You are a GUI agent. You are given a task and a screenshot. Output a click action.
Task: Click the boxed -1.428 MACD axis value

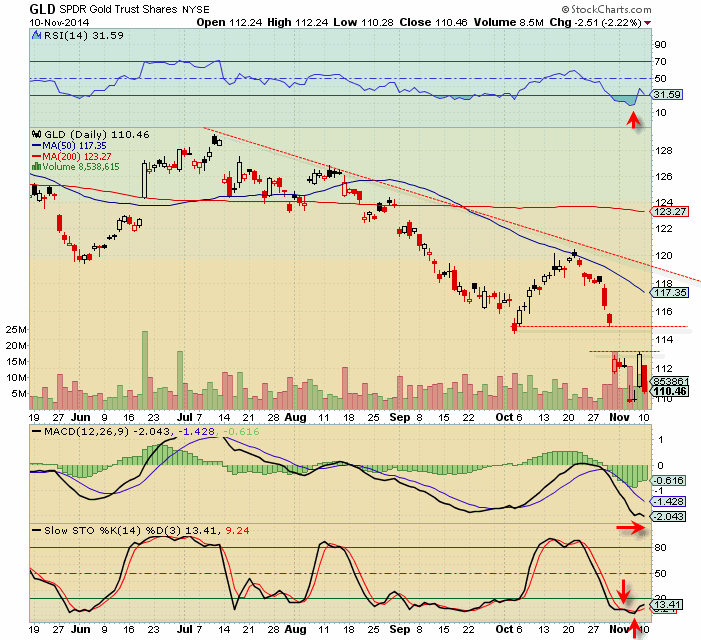click(669, 501)
